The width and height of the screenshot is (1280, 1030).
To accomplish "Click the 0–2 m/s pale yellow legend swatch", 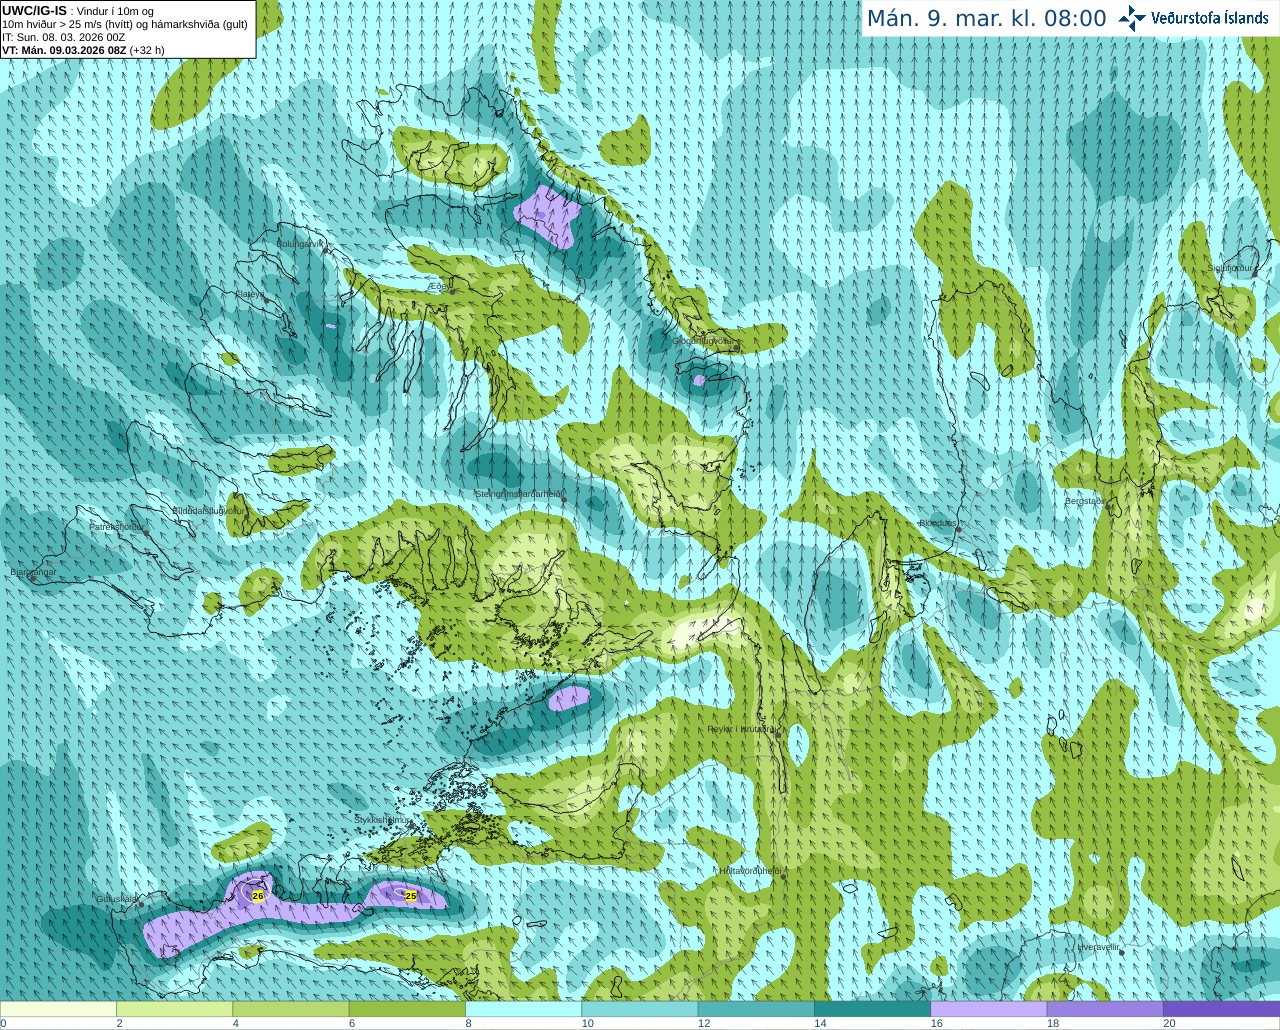I will click(58, 1009).
